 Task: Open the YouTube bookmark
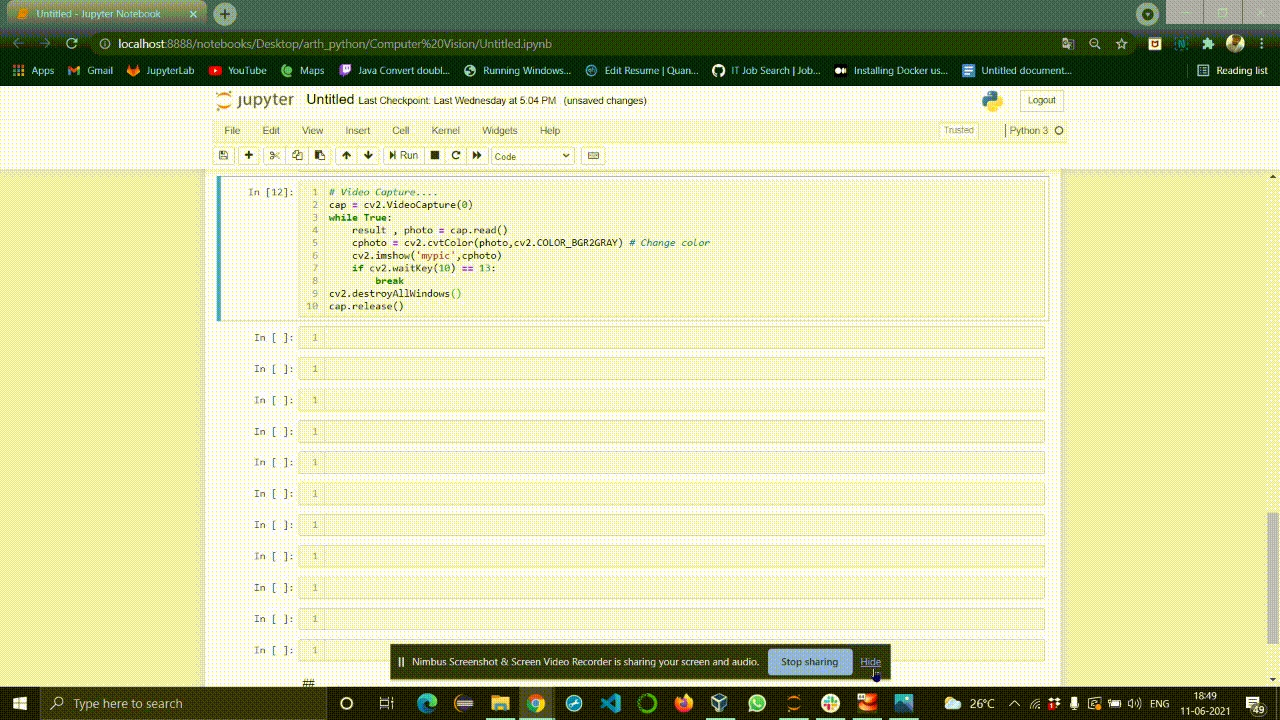coord(237,71)
